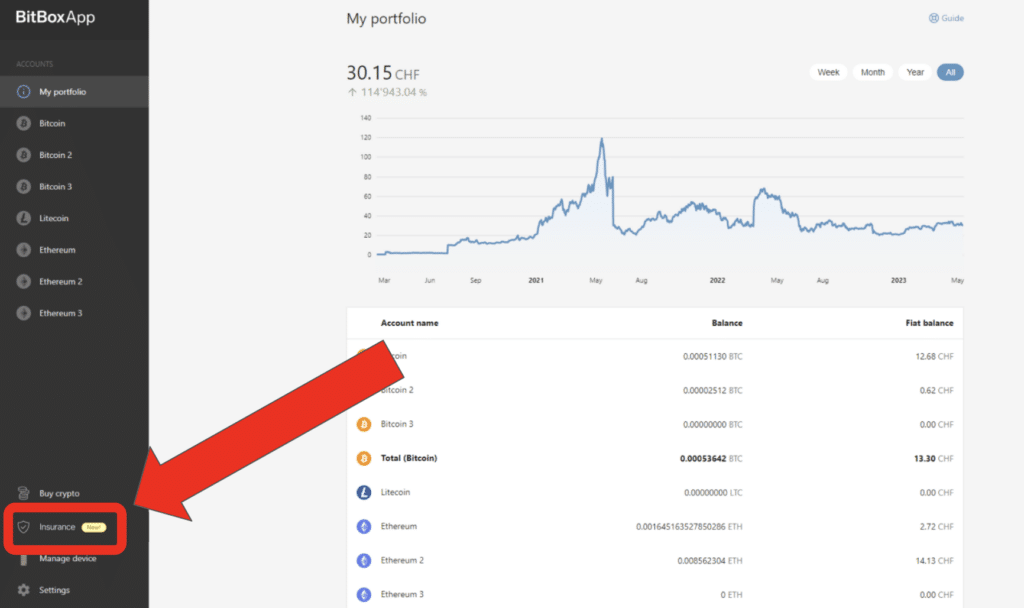Choose the Year chart range
The image size is (1024, 608).
point(915,72)
